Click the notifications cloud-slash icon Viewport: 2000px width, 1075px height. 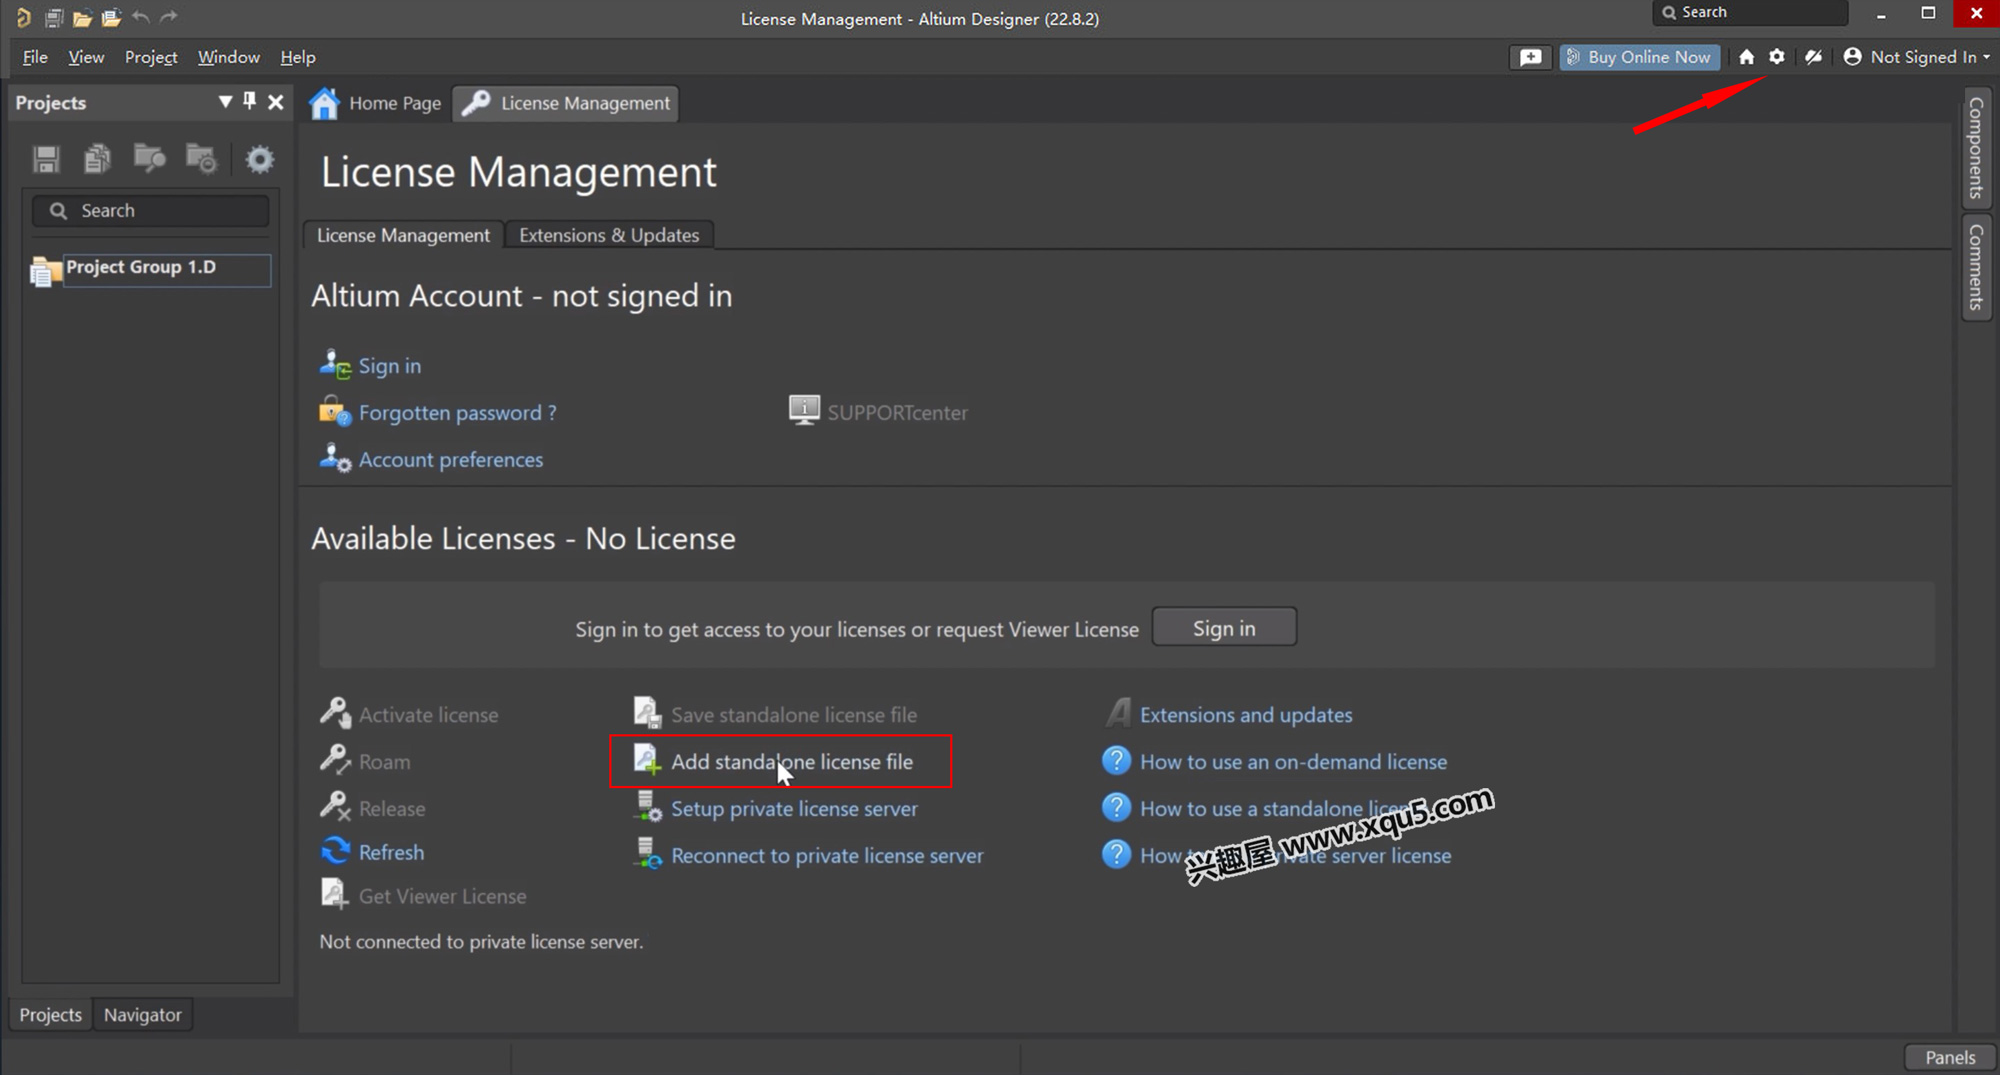tap(1813, 57)
